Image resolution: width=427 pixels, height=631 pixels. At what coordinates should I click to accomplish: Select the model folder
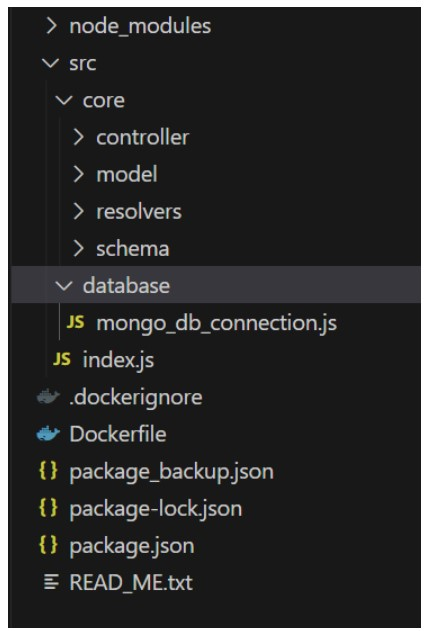click(x=127, y=174)
